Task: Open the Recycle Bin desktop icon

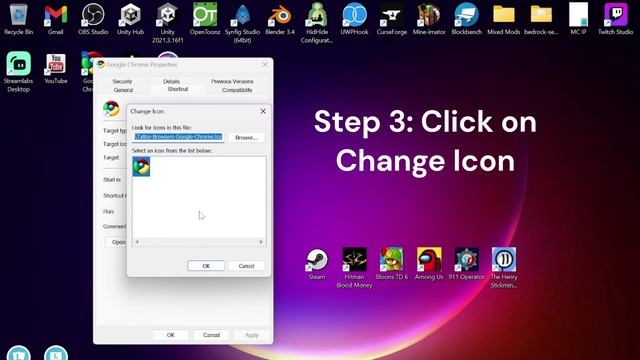Action: pos(18,19)
